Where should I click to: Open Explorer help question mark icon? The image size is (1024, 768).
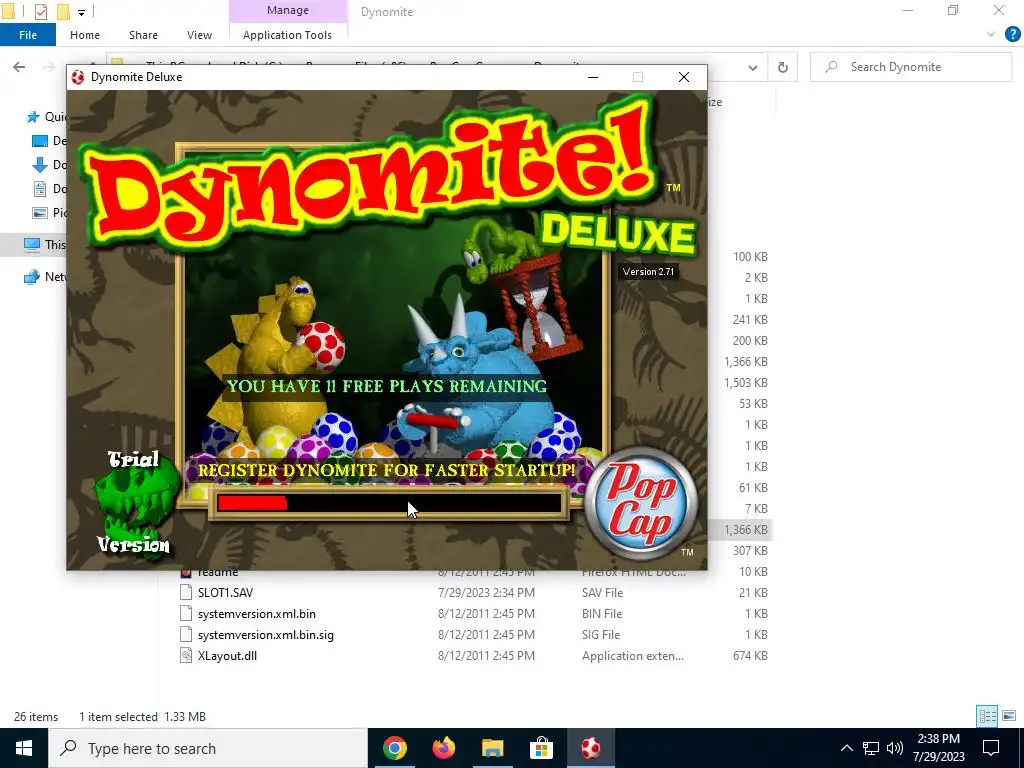(1012, 35)
